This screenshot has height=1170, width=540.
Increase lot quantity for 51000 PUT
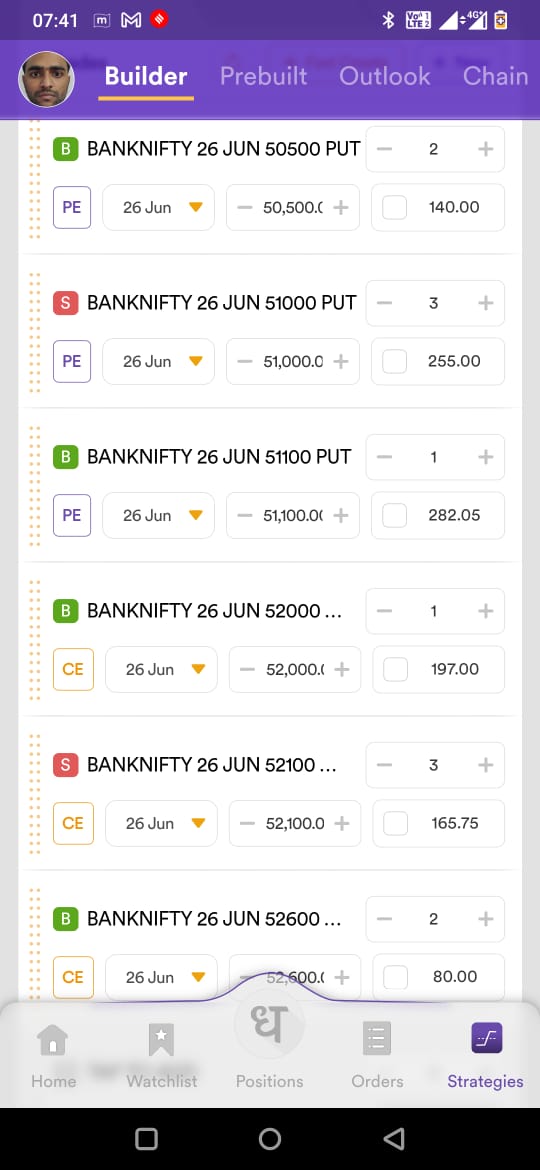point(486,303)
